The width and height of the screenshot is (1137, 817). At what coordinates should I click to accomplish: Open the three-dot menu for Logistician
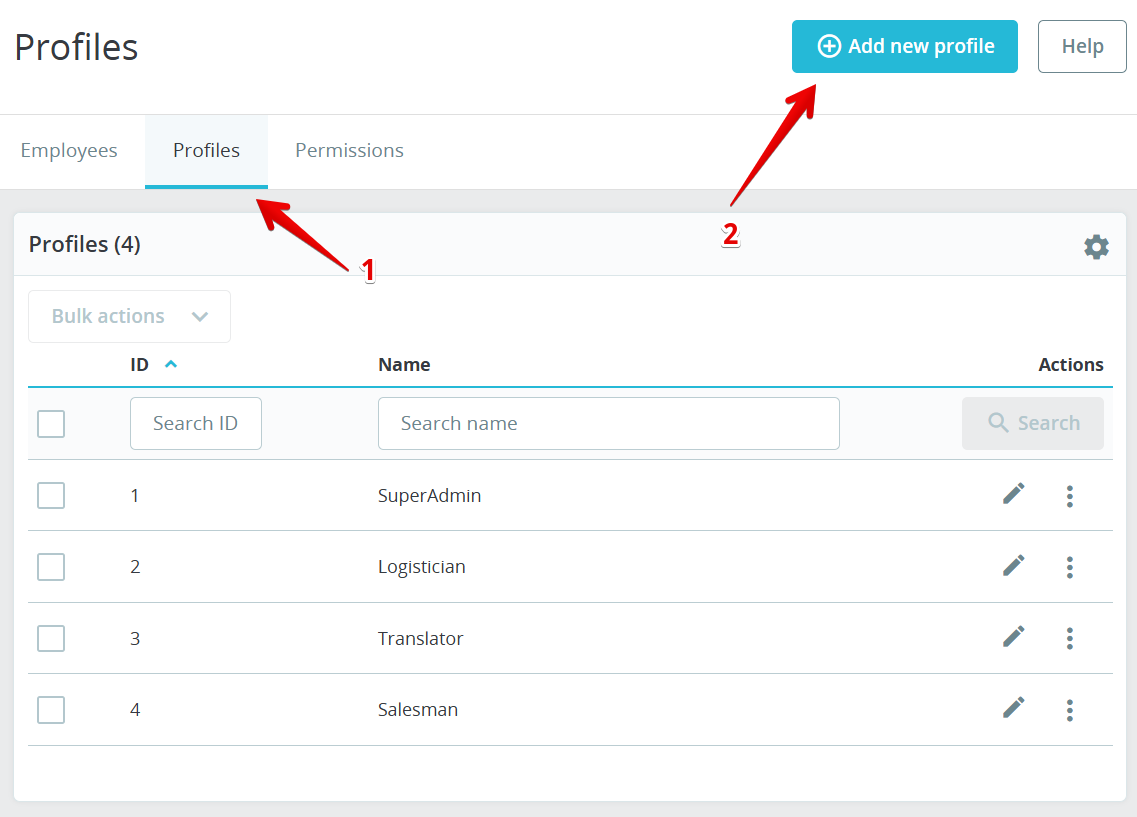pos(1069,567)
